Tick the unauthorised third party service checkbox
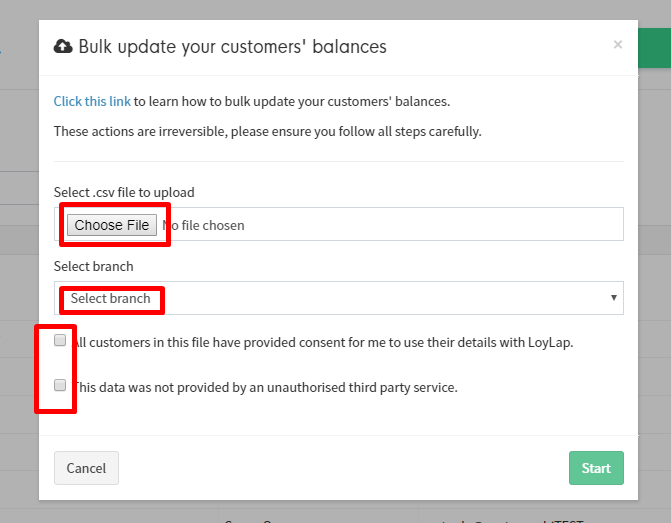671x523 pixels. (60, 385)
